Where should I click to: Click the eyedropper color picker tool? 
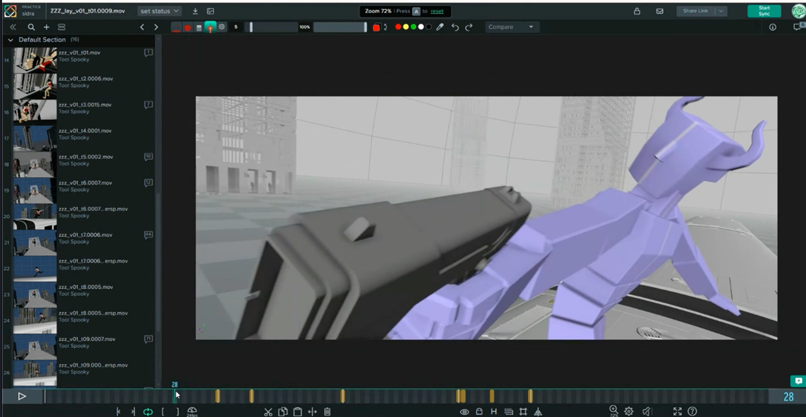440,27
